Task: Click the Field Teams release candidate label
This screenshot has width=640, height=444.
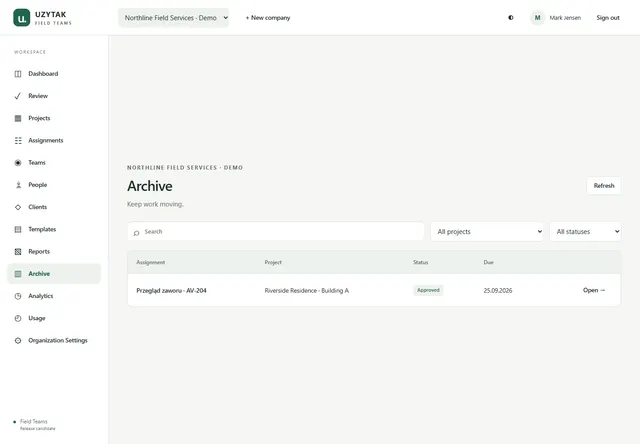Action: 34,425
